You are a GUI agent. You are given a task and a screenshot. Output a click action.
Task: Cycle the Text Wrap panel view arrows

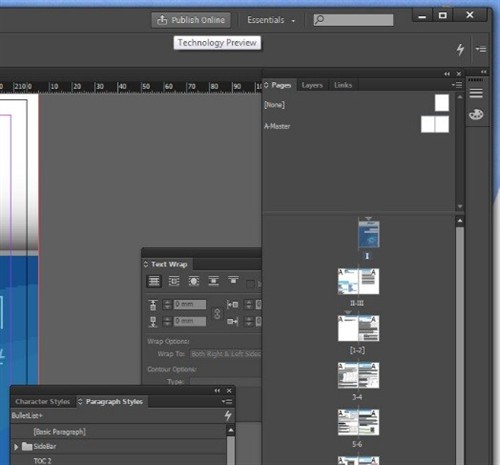click(x=146, y=264)
